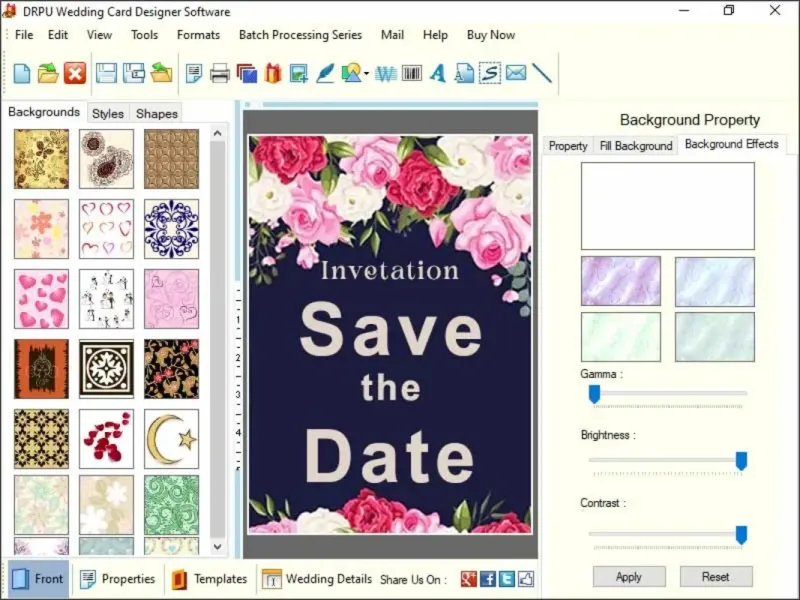Share on Facebook icon

tap(488, 579)
